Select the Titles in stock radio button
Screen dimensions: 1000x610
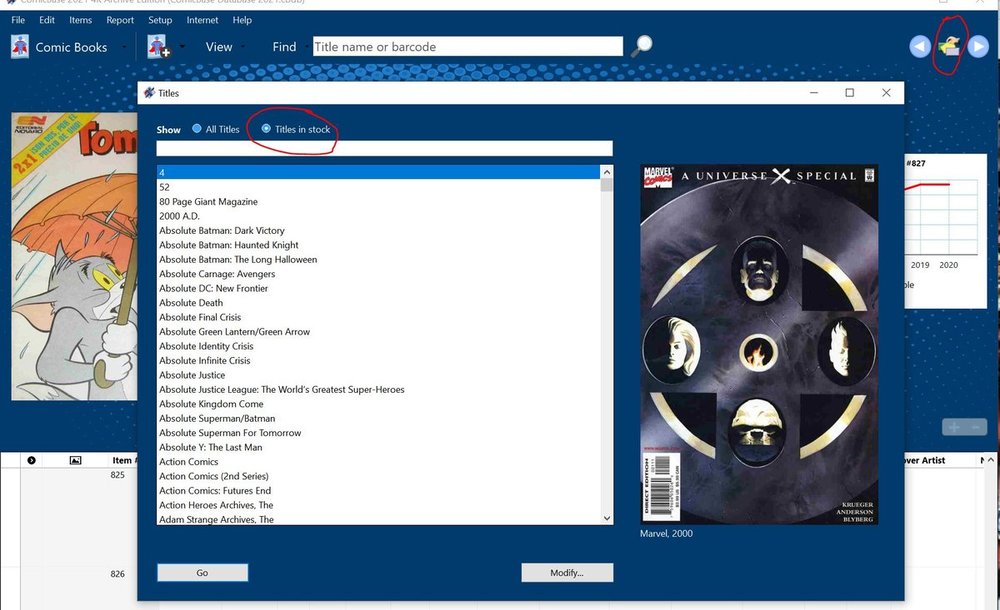[266, 129]
